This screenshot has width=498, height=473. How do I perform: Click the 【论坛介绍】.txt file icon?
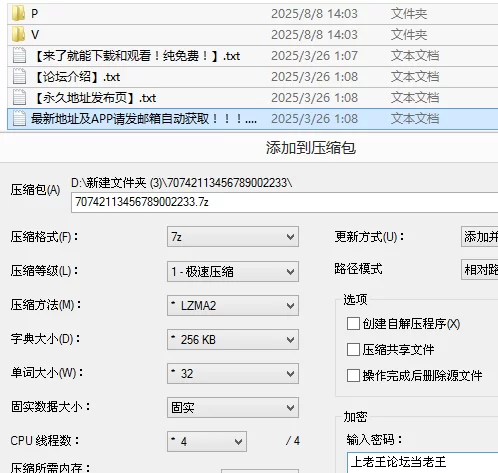[x=19, y=76]
